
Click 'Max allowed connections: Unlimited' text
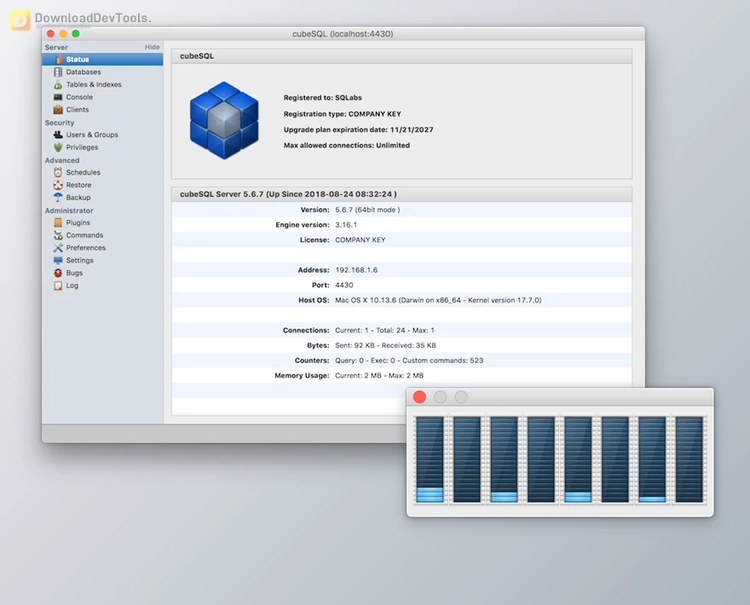pos(346,145)
